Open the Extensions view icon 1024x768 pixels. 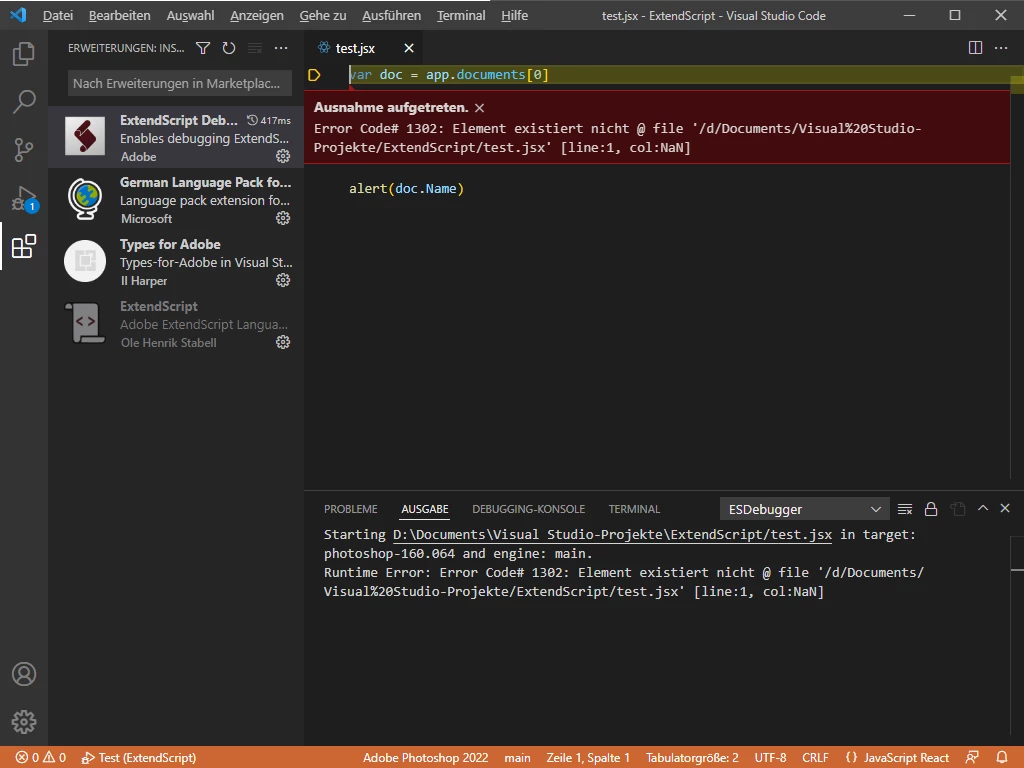[24, 246]
